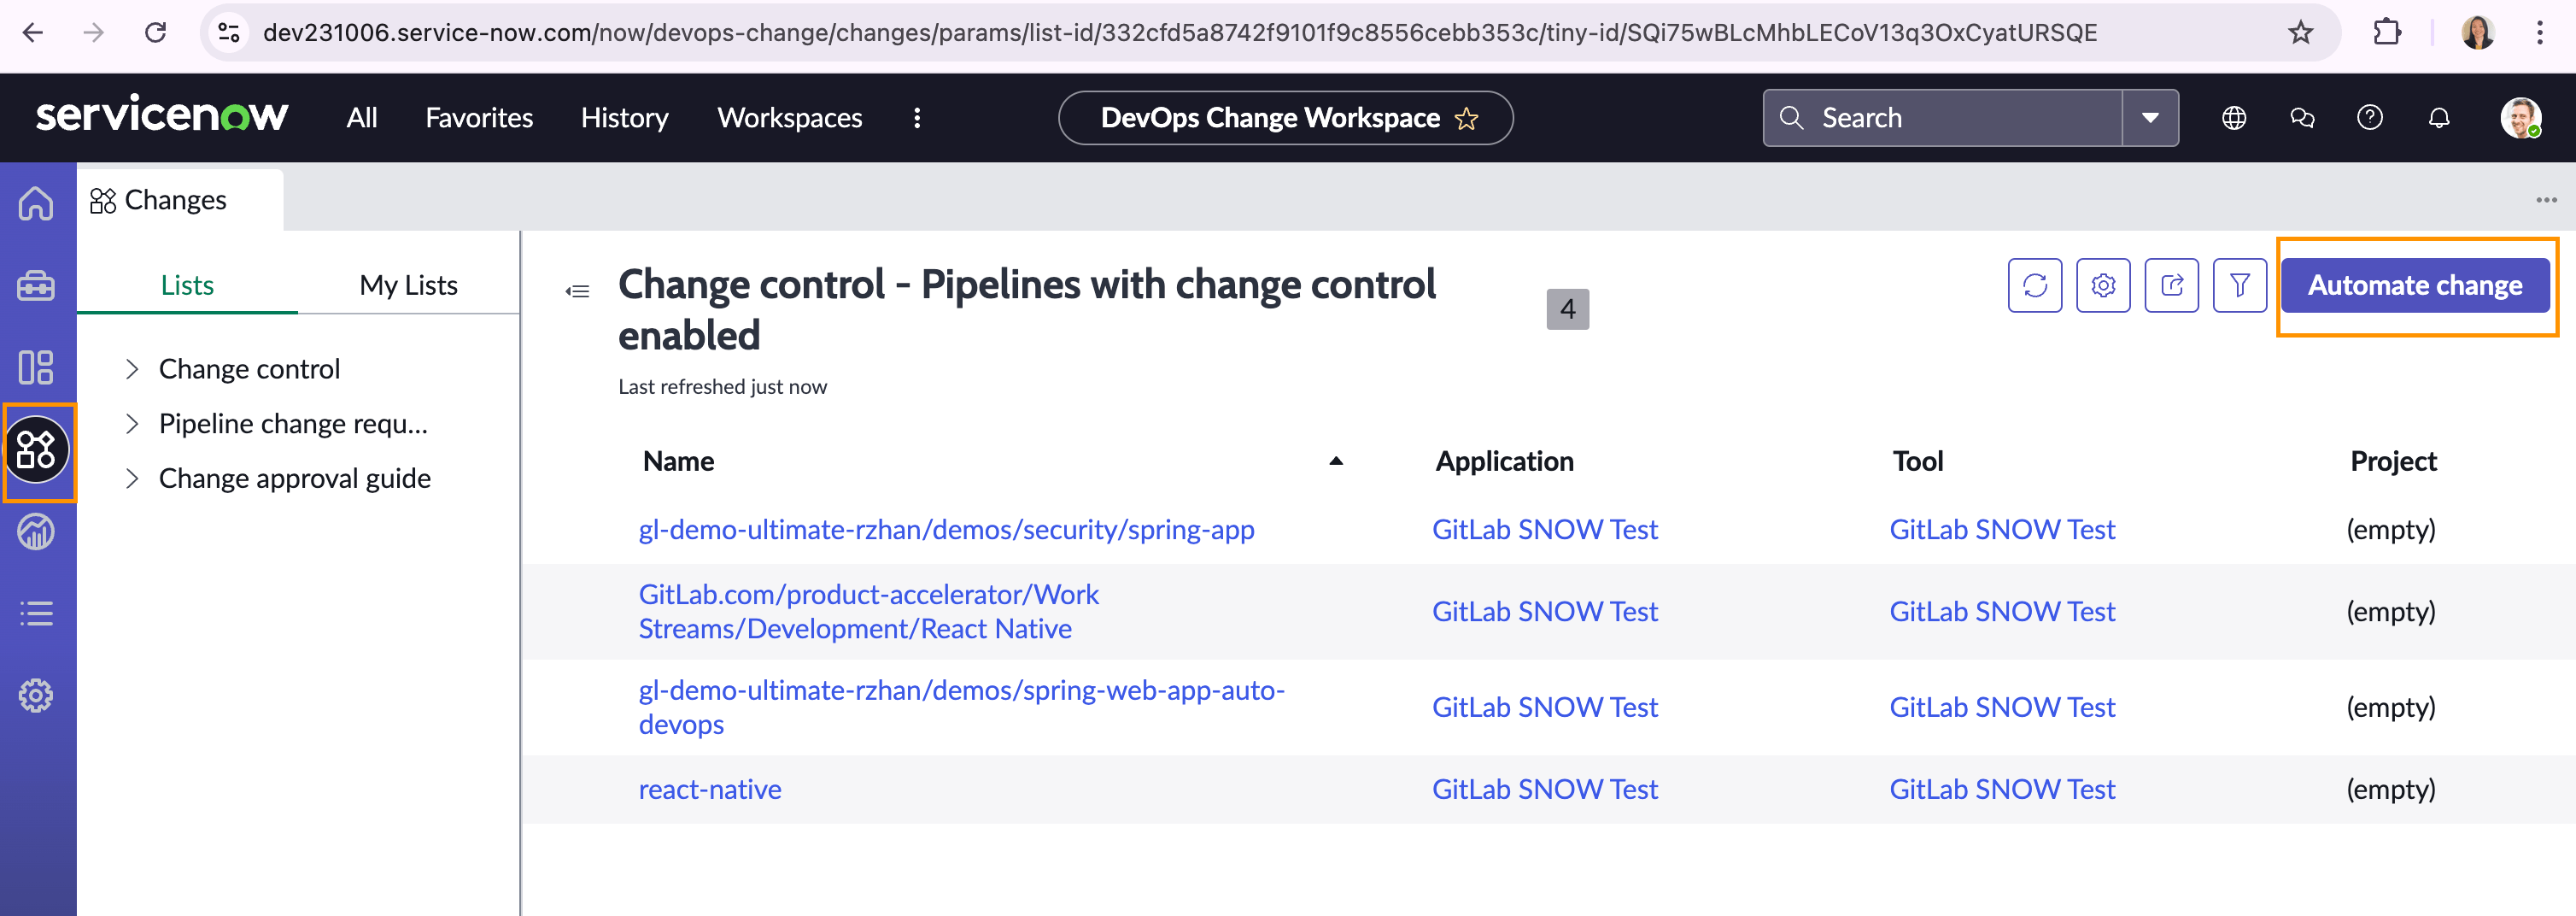Click the Analytics chart icon in the sidebar
This screenshot has height=916, width=2576.
(x=36, y=531)
